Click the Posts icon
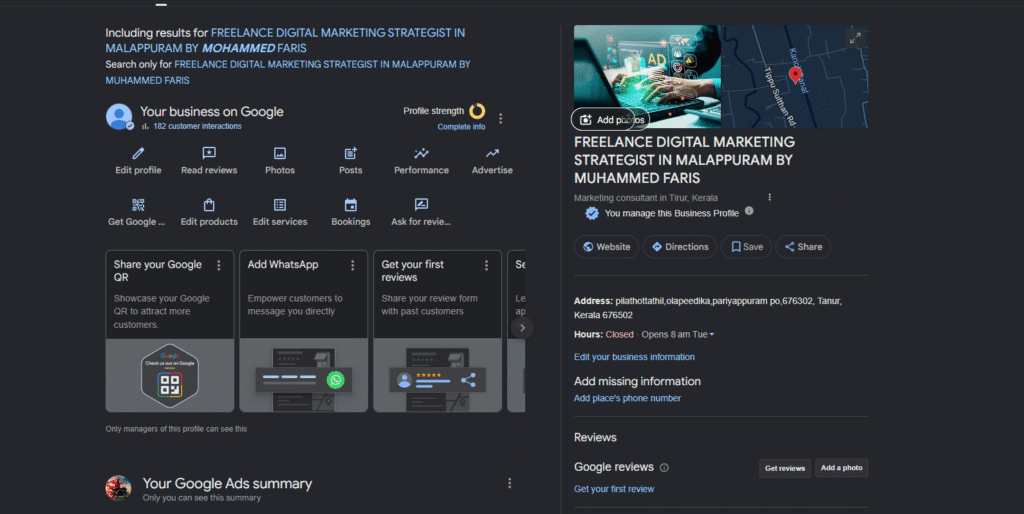The height and width of the screenshot is (514, 1024). (351, 154)
